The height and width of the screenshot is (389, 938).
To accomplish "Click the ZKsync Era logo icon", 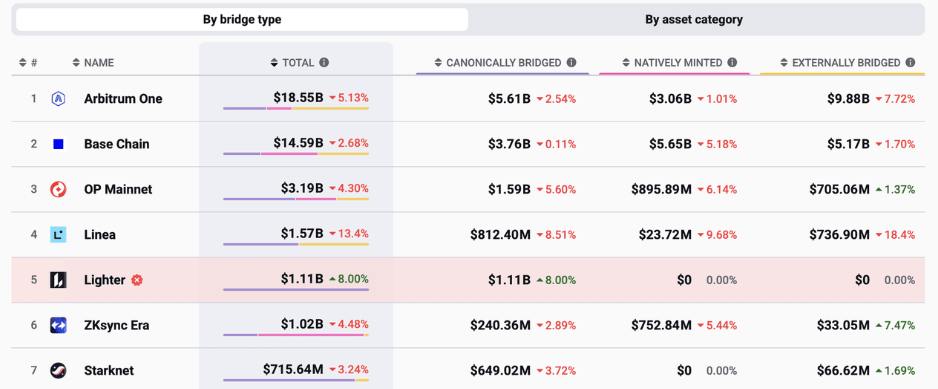I will pyautogui.click(x=58, y=325).
